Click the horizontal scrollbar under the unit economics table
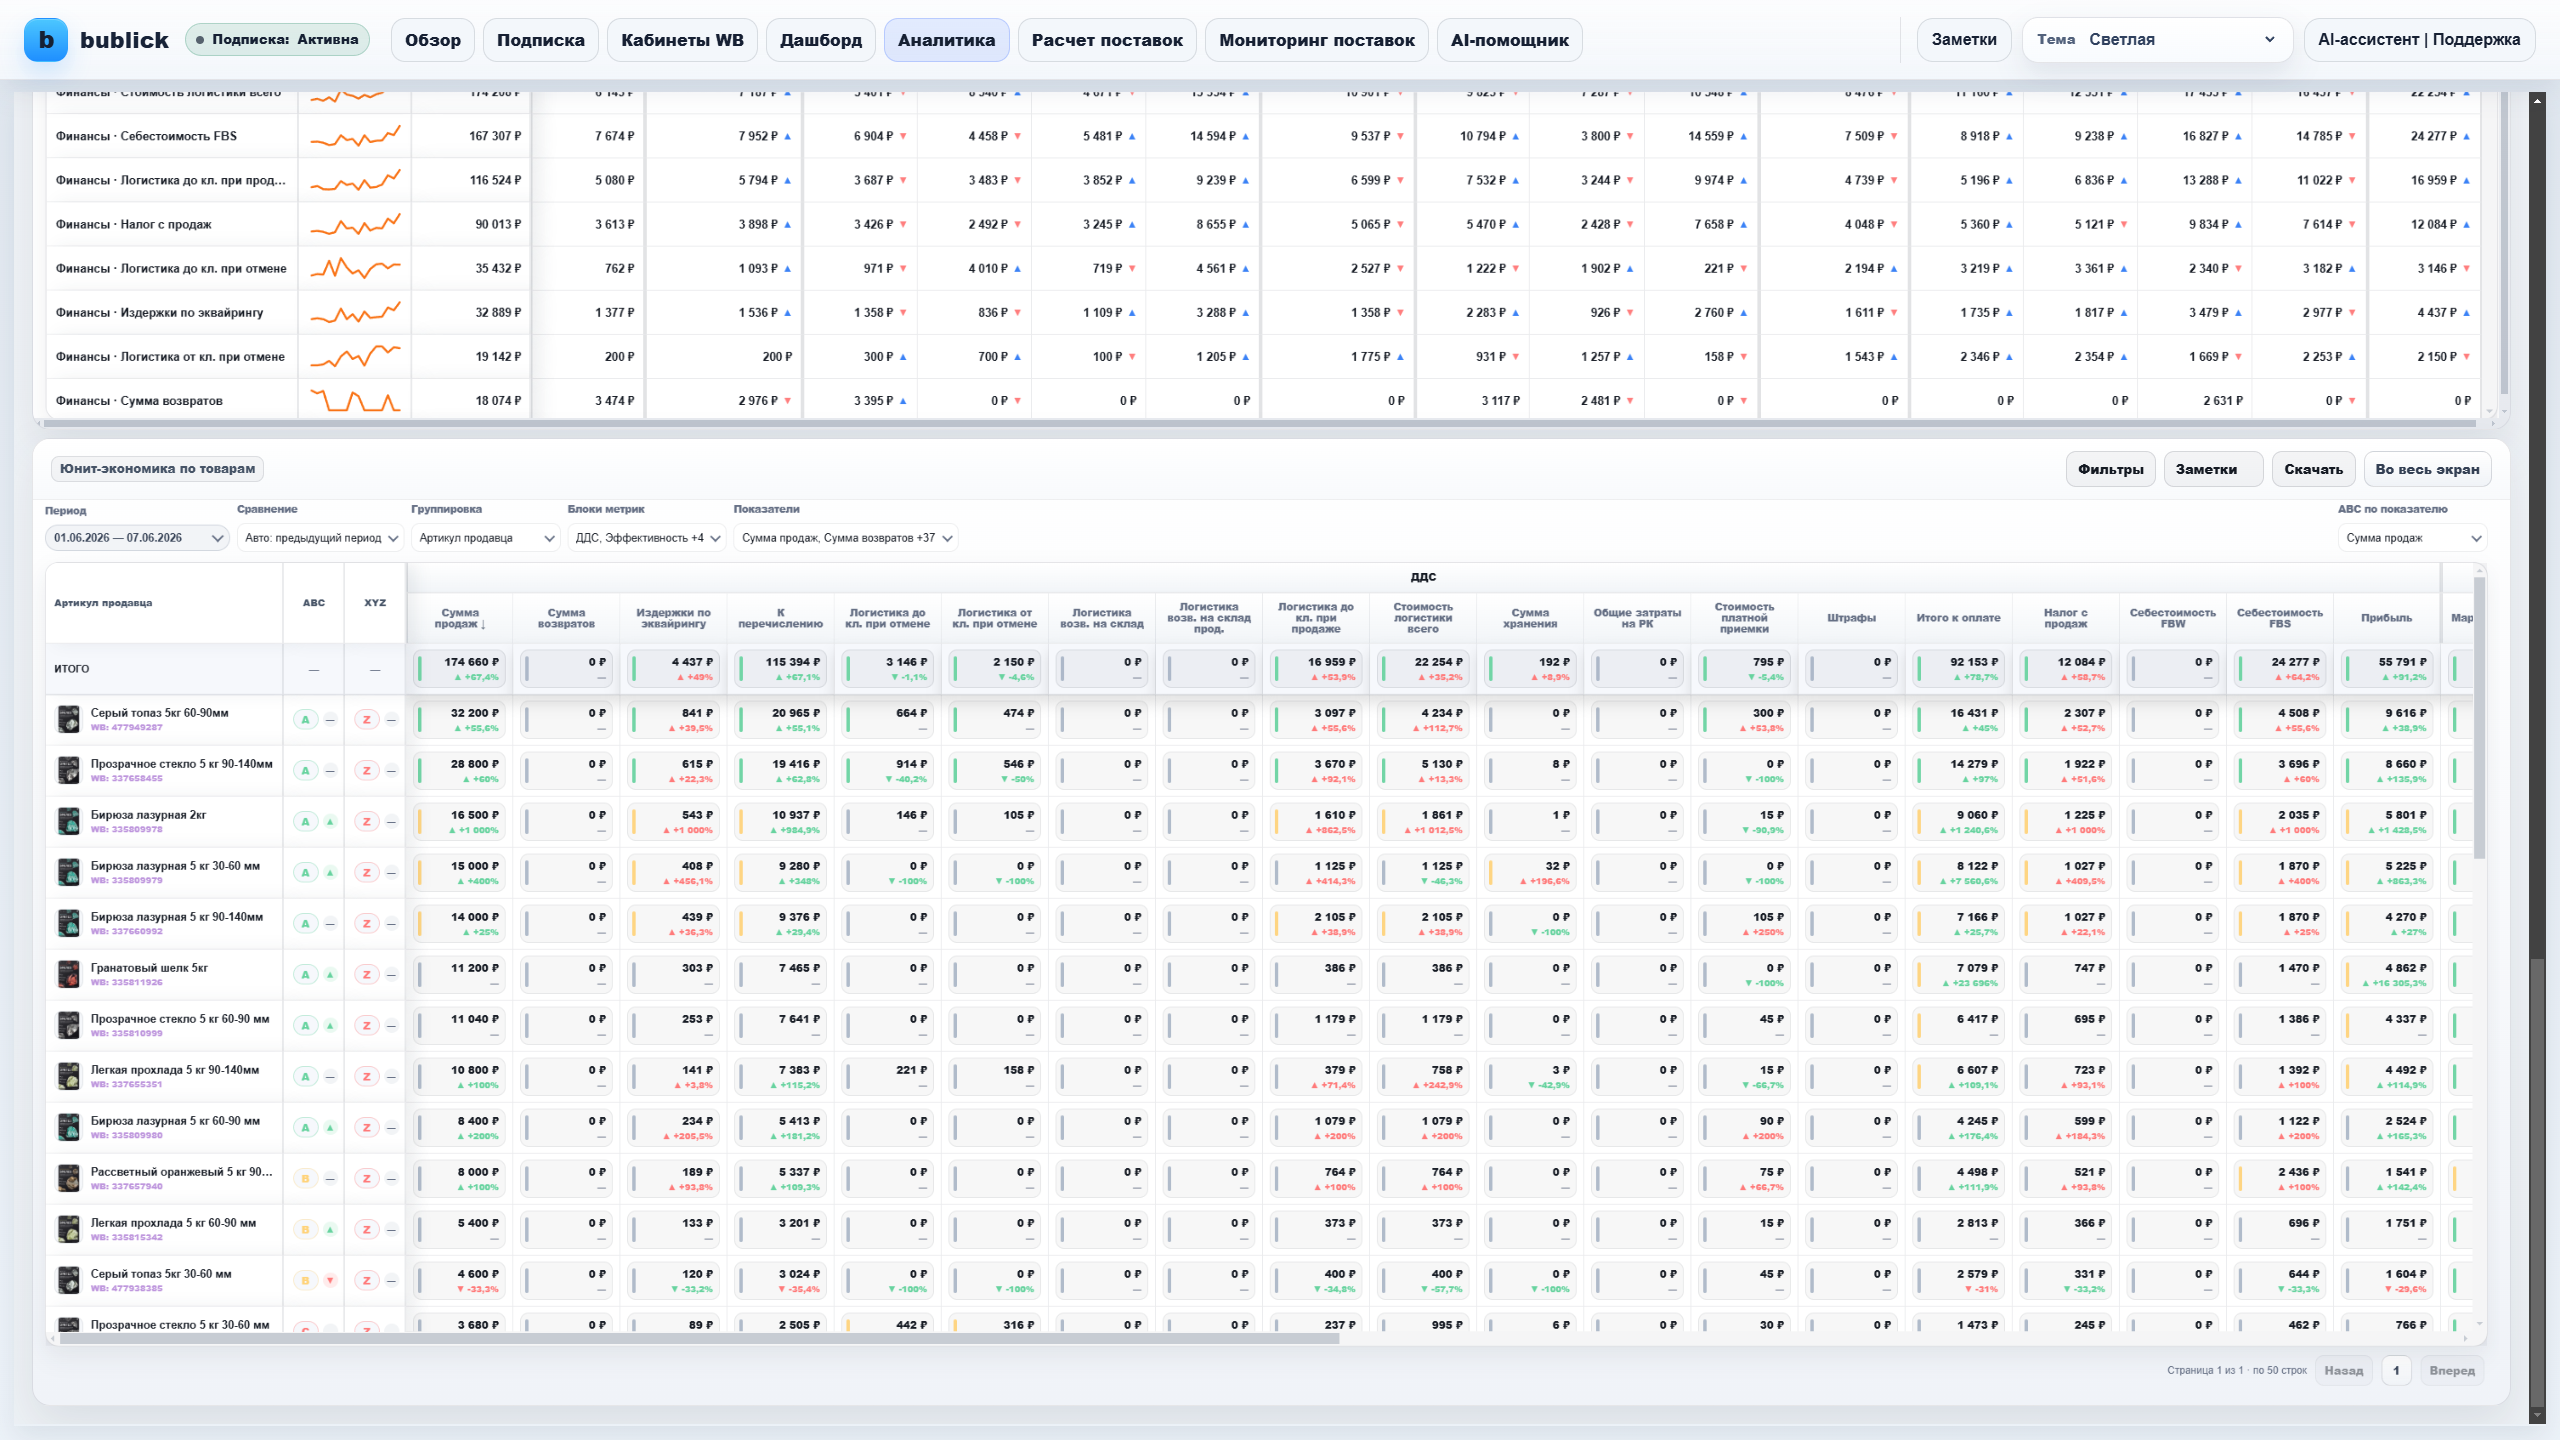2560x1440 pixels. (x=700, y=1338)
